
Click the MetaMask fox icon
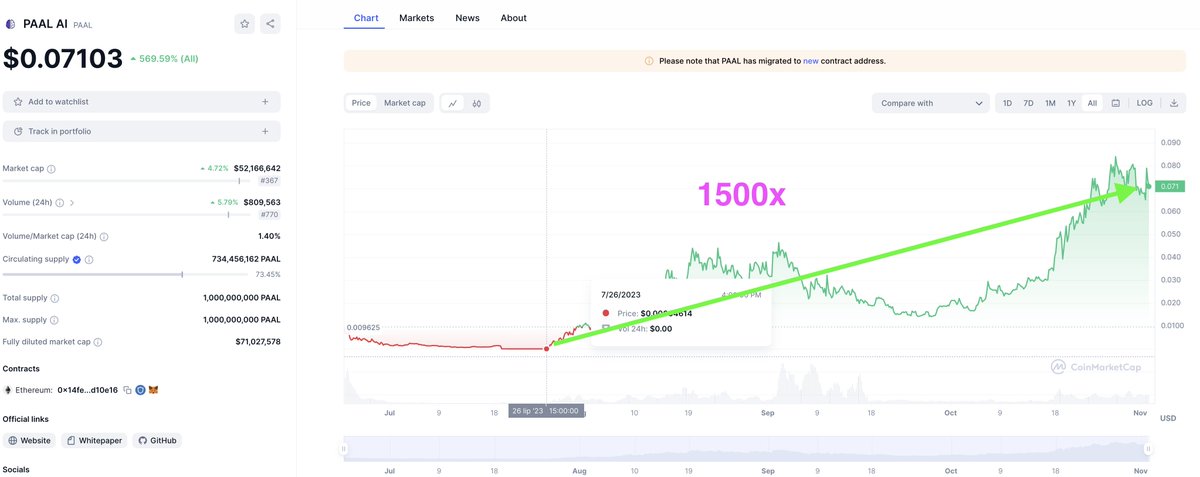tap(154, 390)
